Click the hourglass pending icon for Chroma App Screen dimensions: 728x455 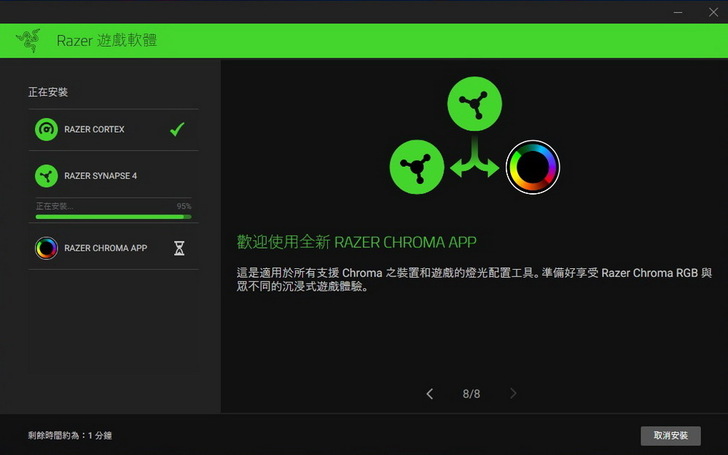[179, 248]
